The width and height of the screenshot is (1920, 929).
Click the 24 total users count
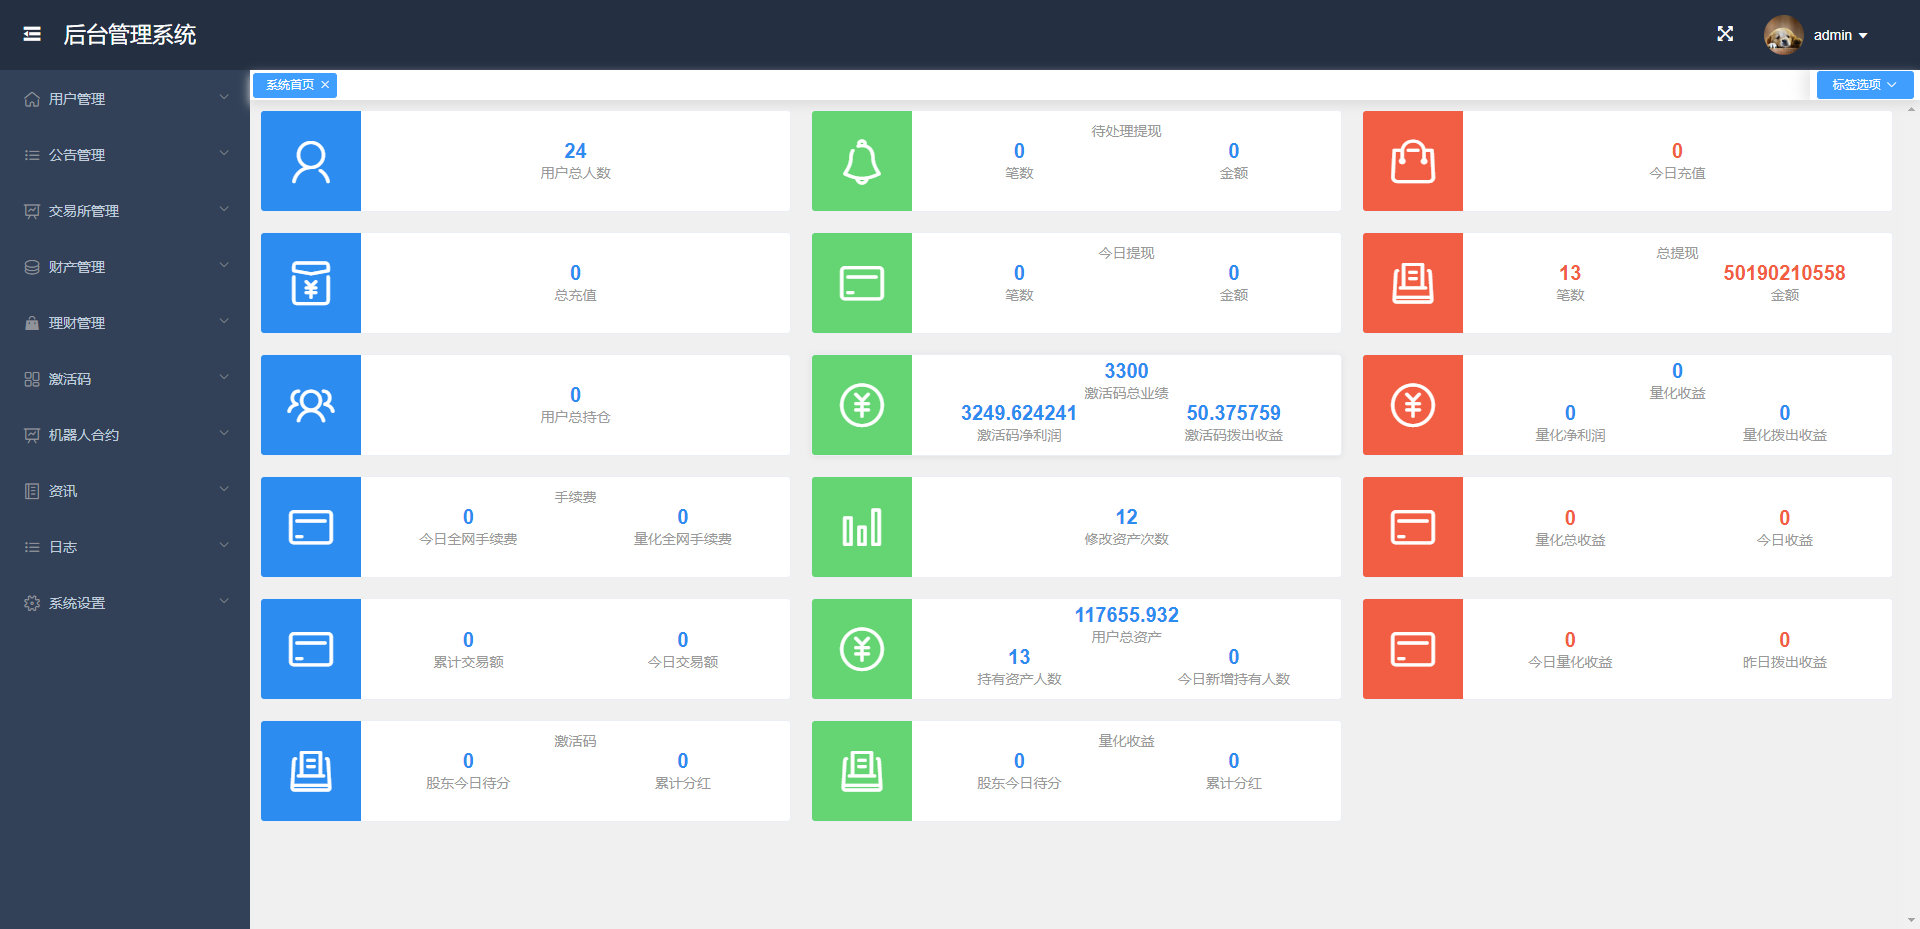[575, 151]
